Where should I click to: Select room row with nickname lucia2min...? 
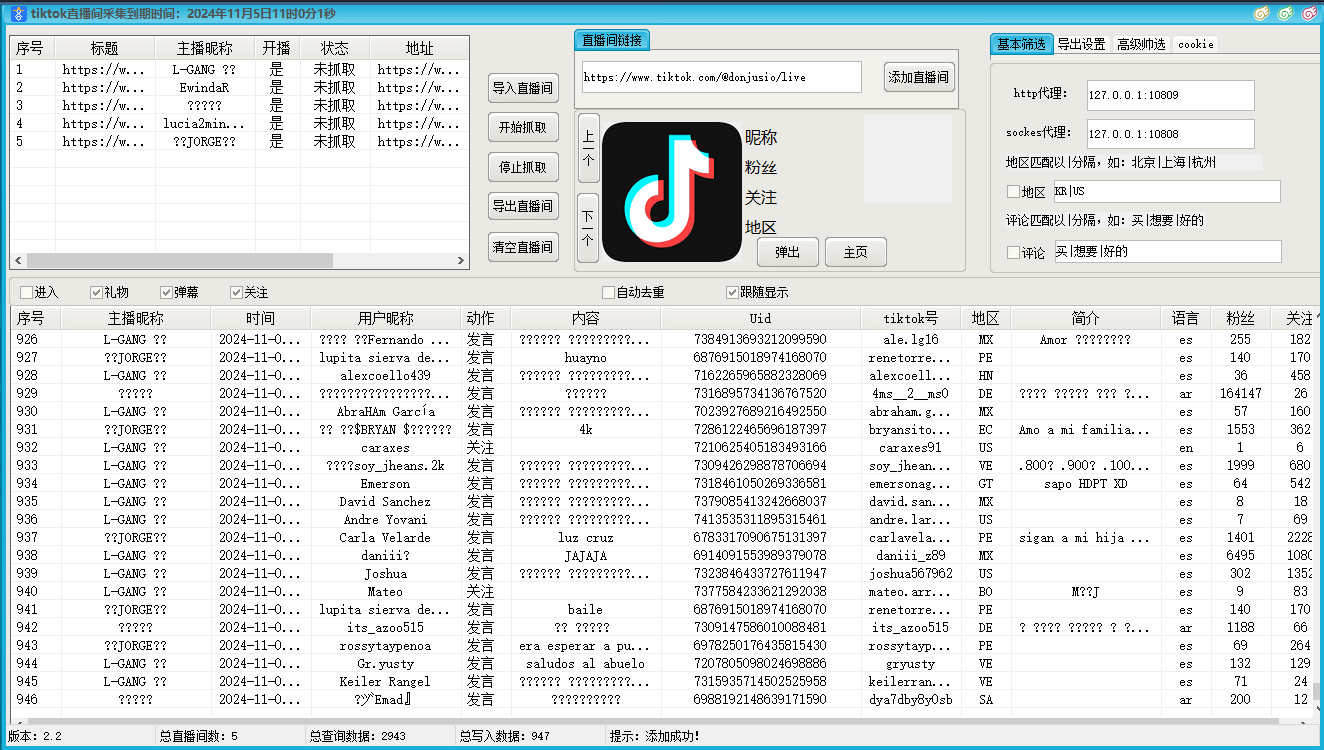239,123
